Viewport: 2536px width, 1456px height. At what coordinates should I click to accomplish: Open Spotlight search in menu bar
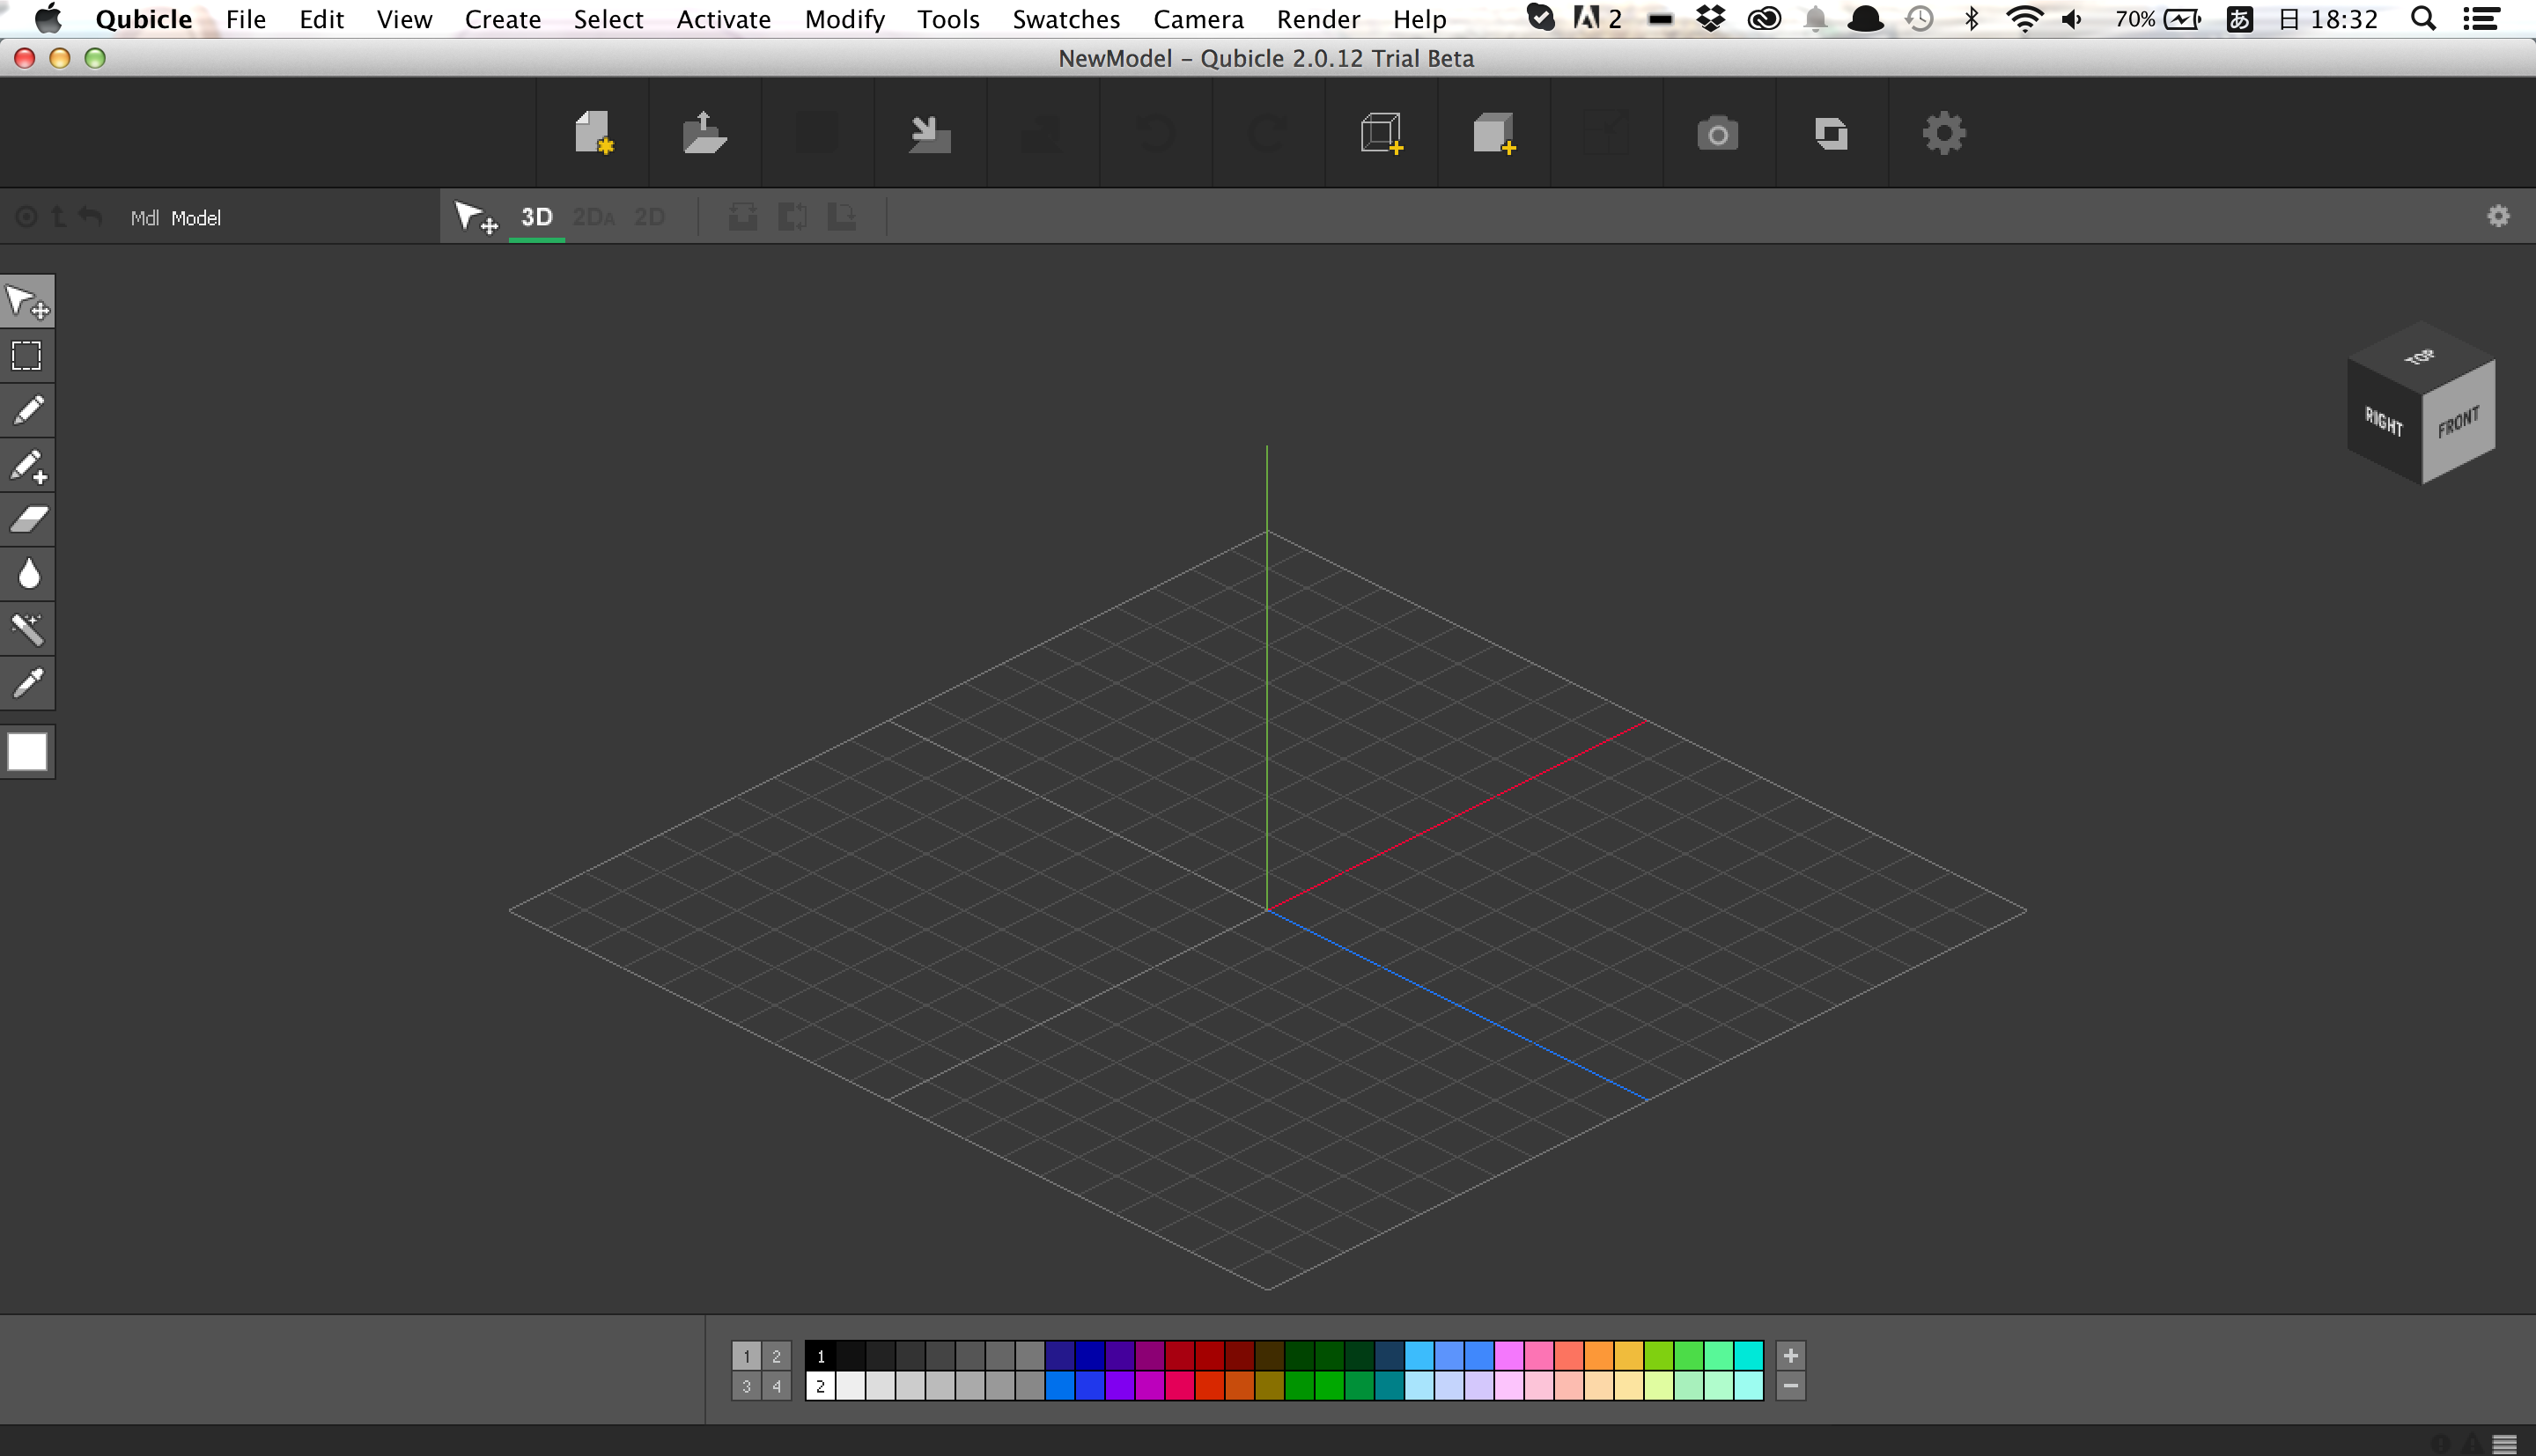click(x=2422, y=19)
